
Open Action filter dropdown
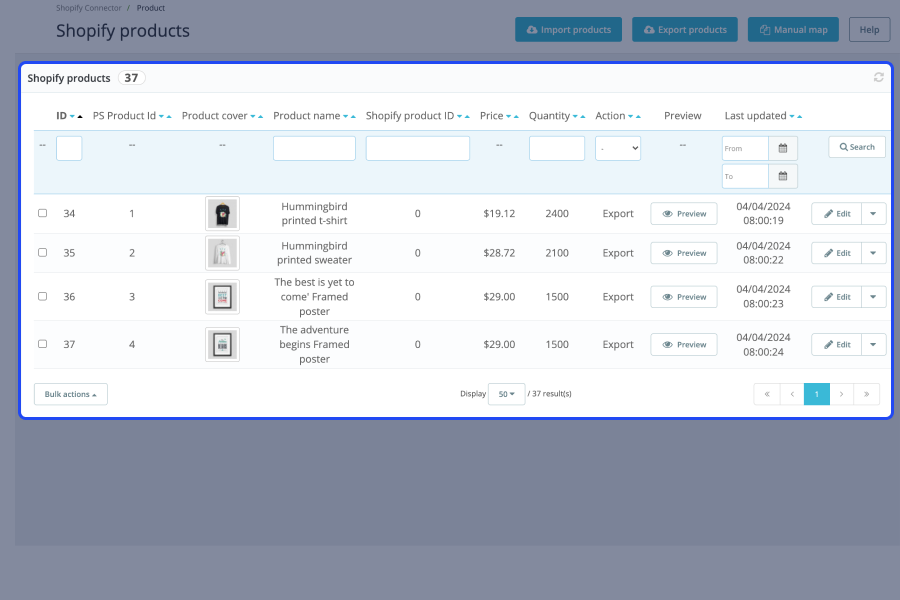tap(618, 148)
